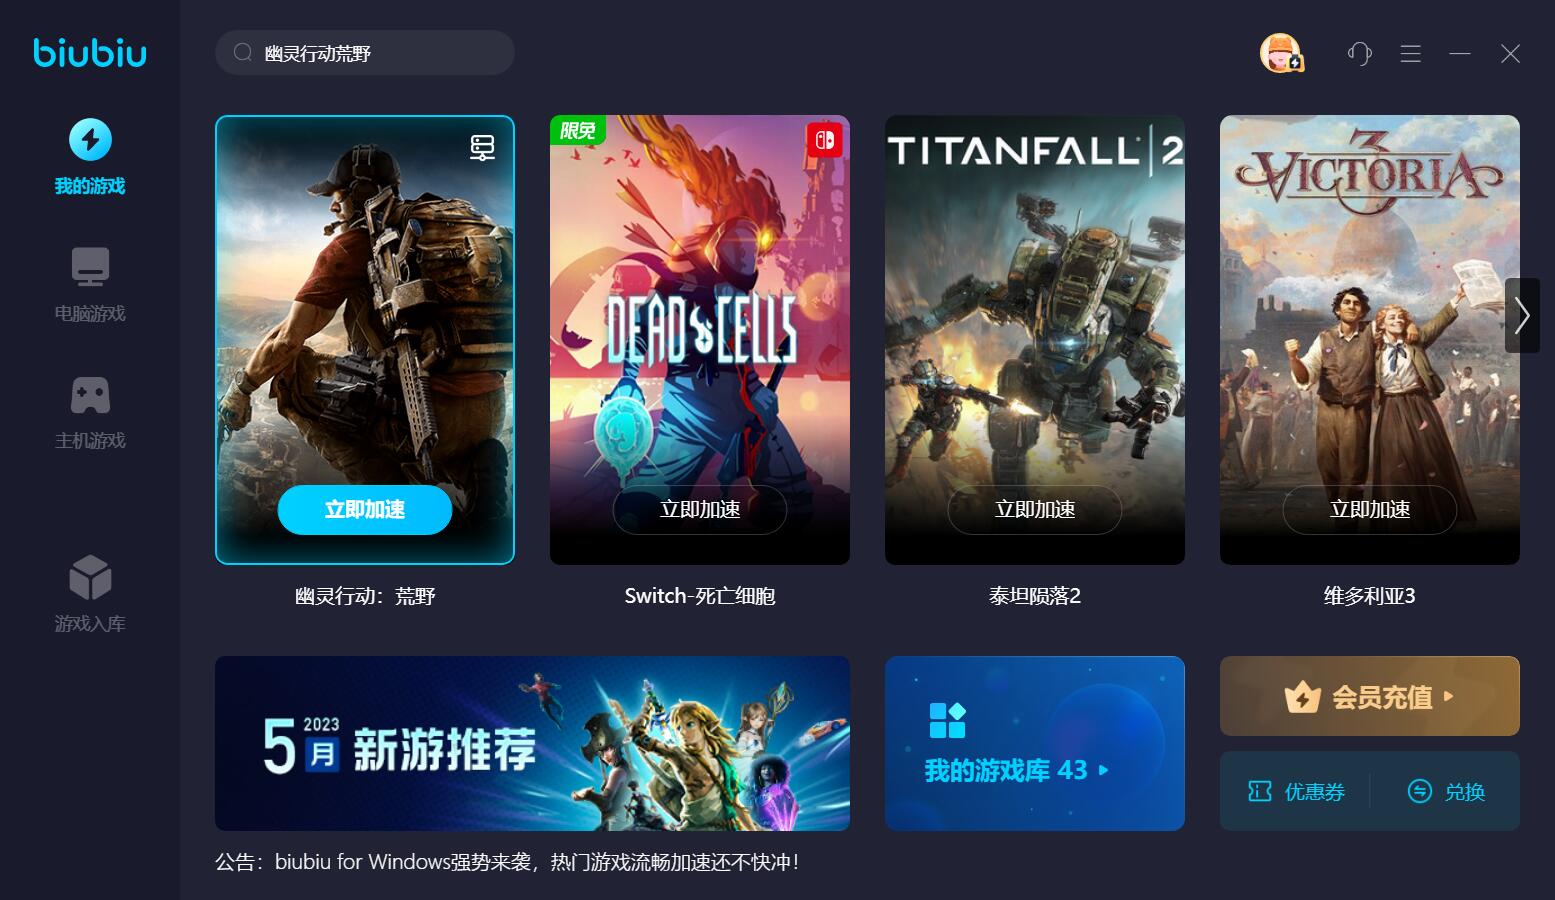
Task: Click the search field containing 幽灵行动荒野
Action: point(365,53)
